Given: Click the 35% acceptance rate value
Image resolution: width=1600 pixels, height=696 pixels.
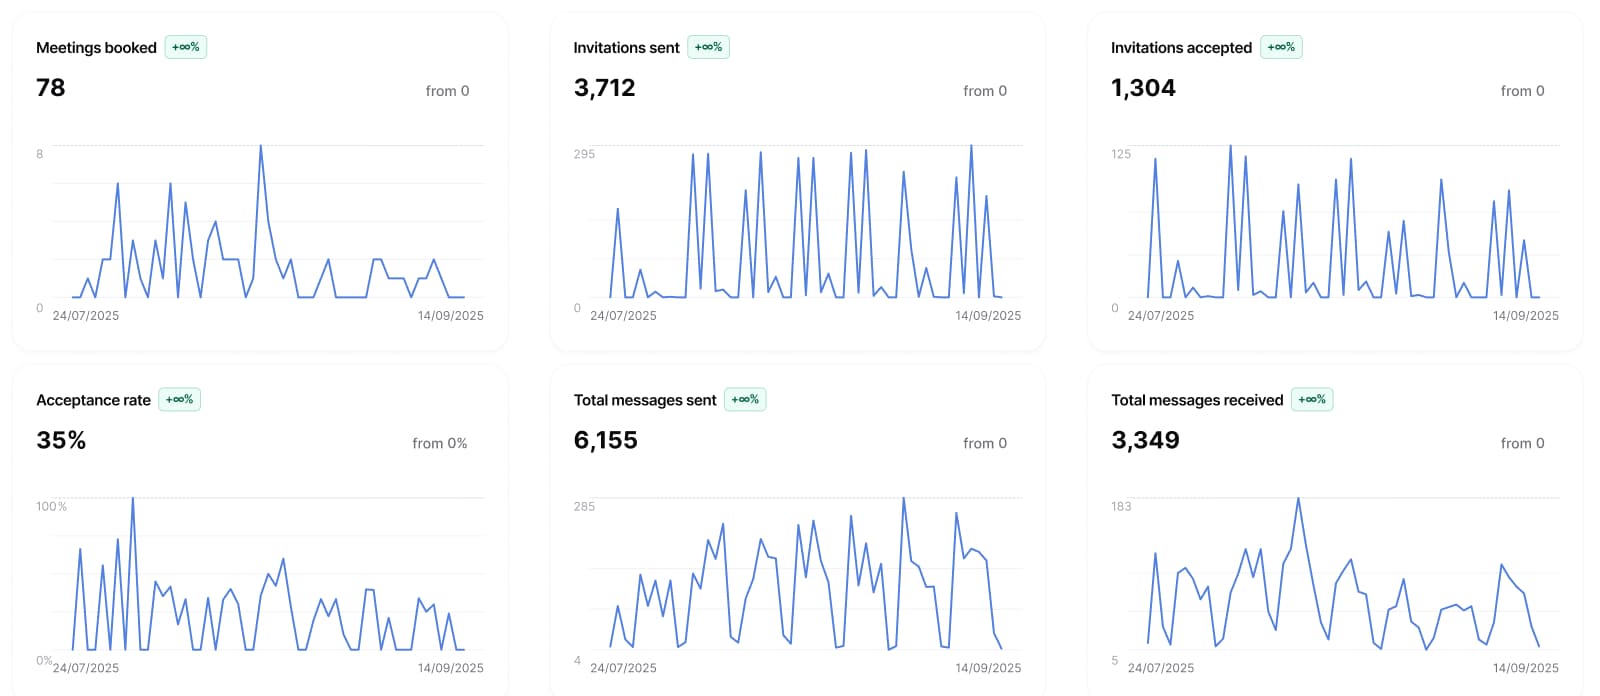Looking at the screenshot, I should [61, 441].
